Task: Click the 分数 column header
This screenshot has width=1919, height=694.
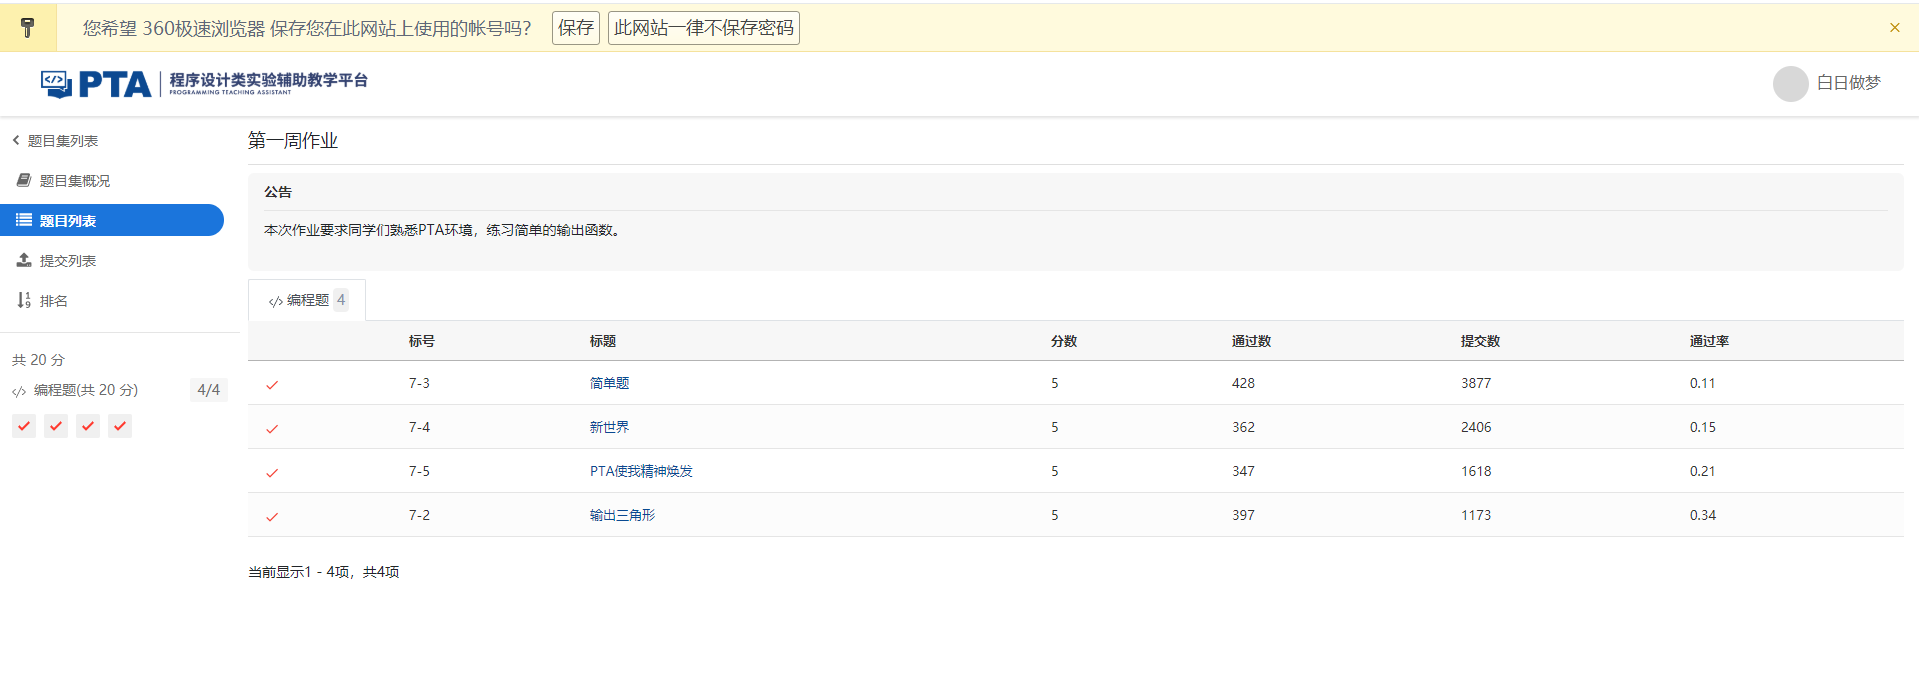Action: click(1064, 341)
